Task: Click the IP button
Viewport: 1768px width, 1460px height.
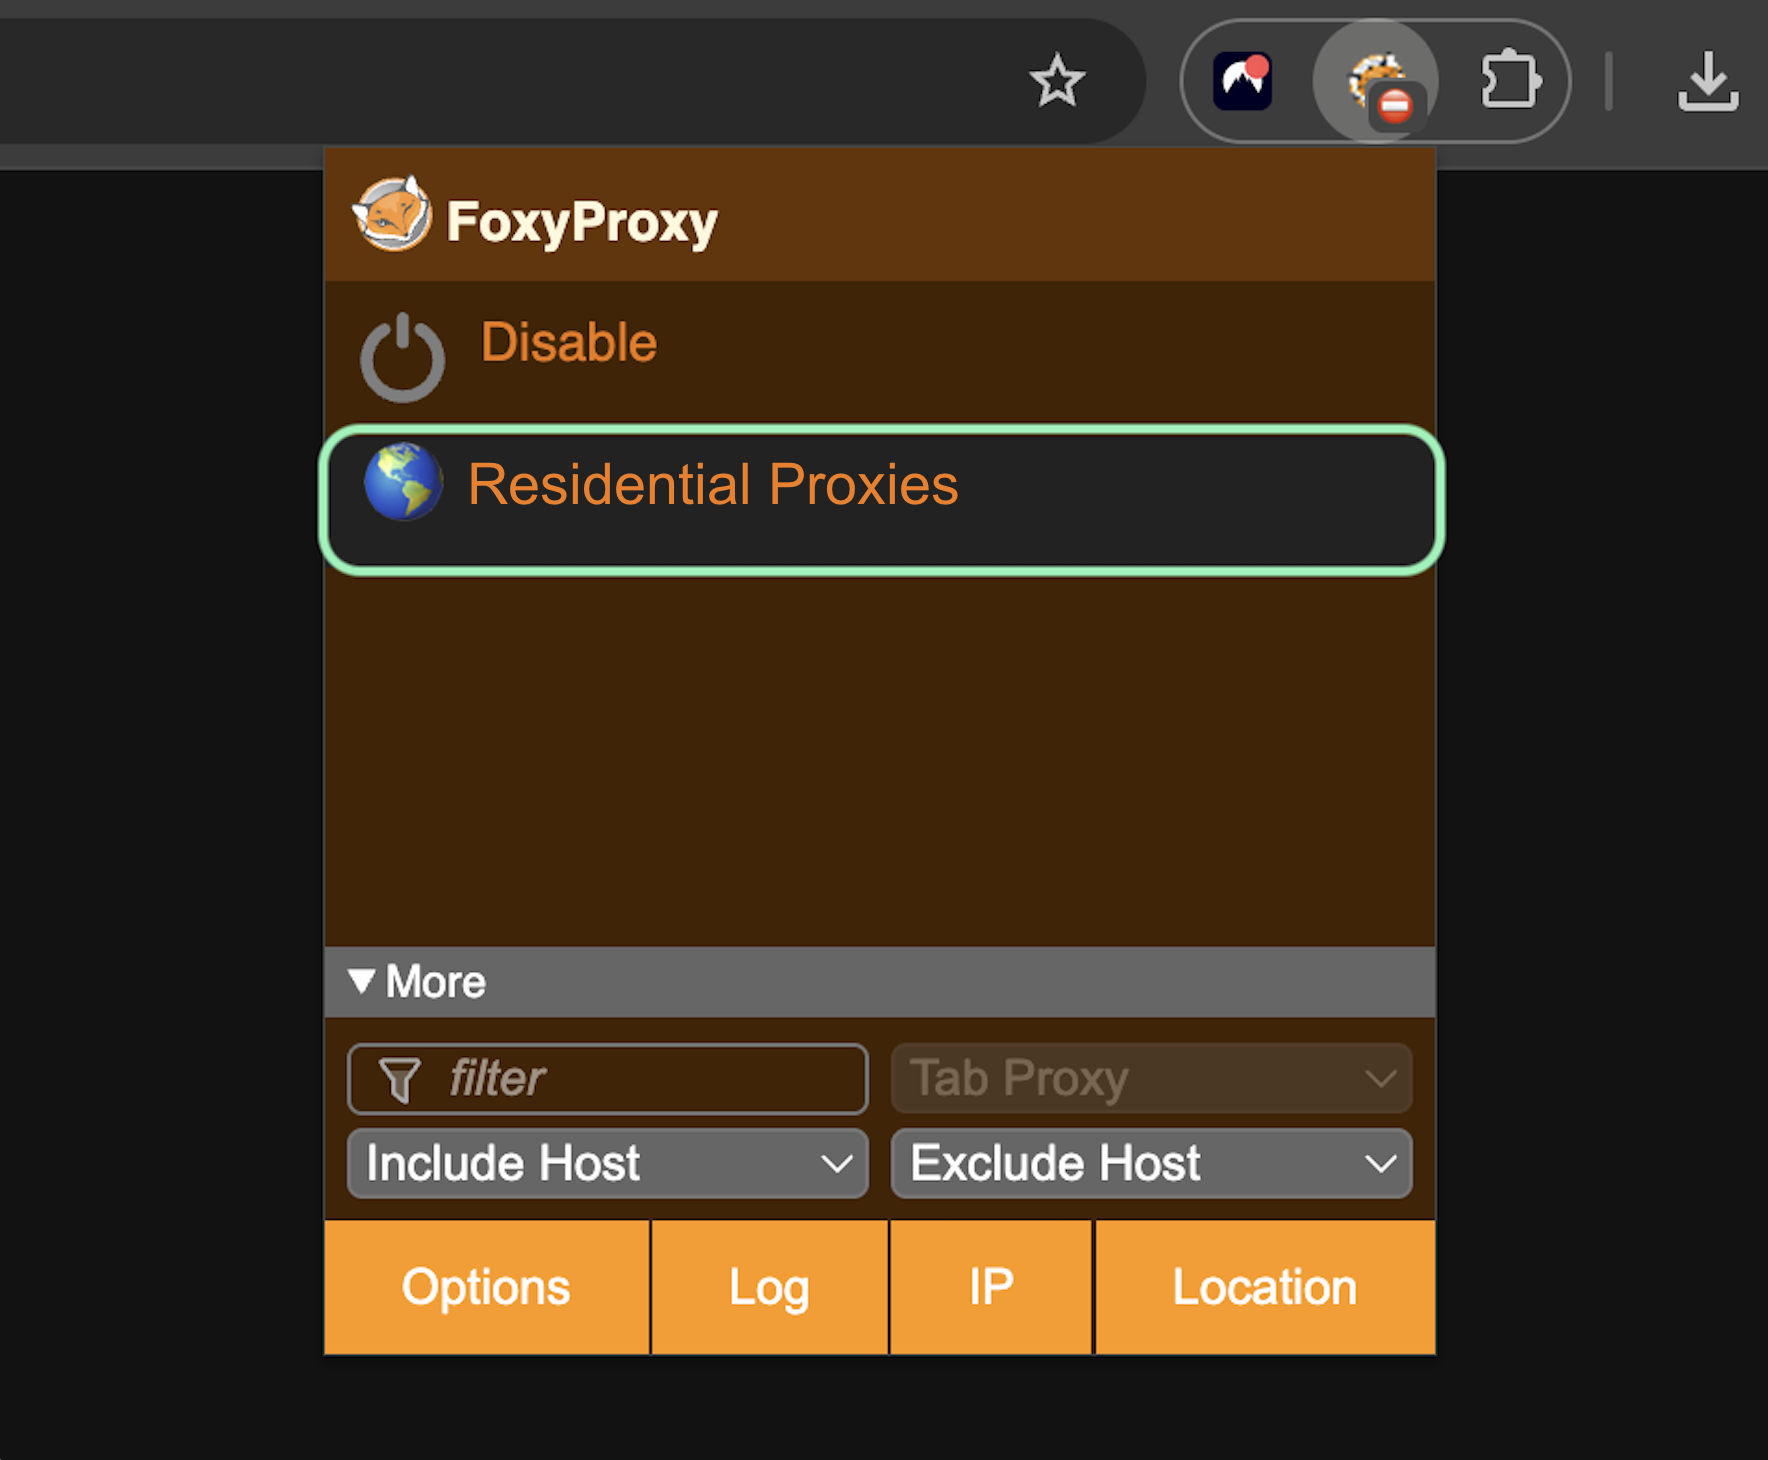Action: [x=991, y=1288]
